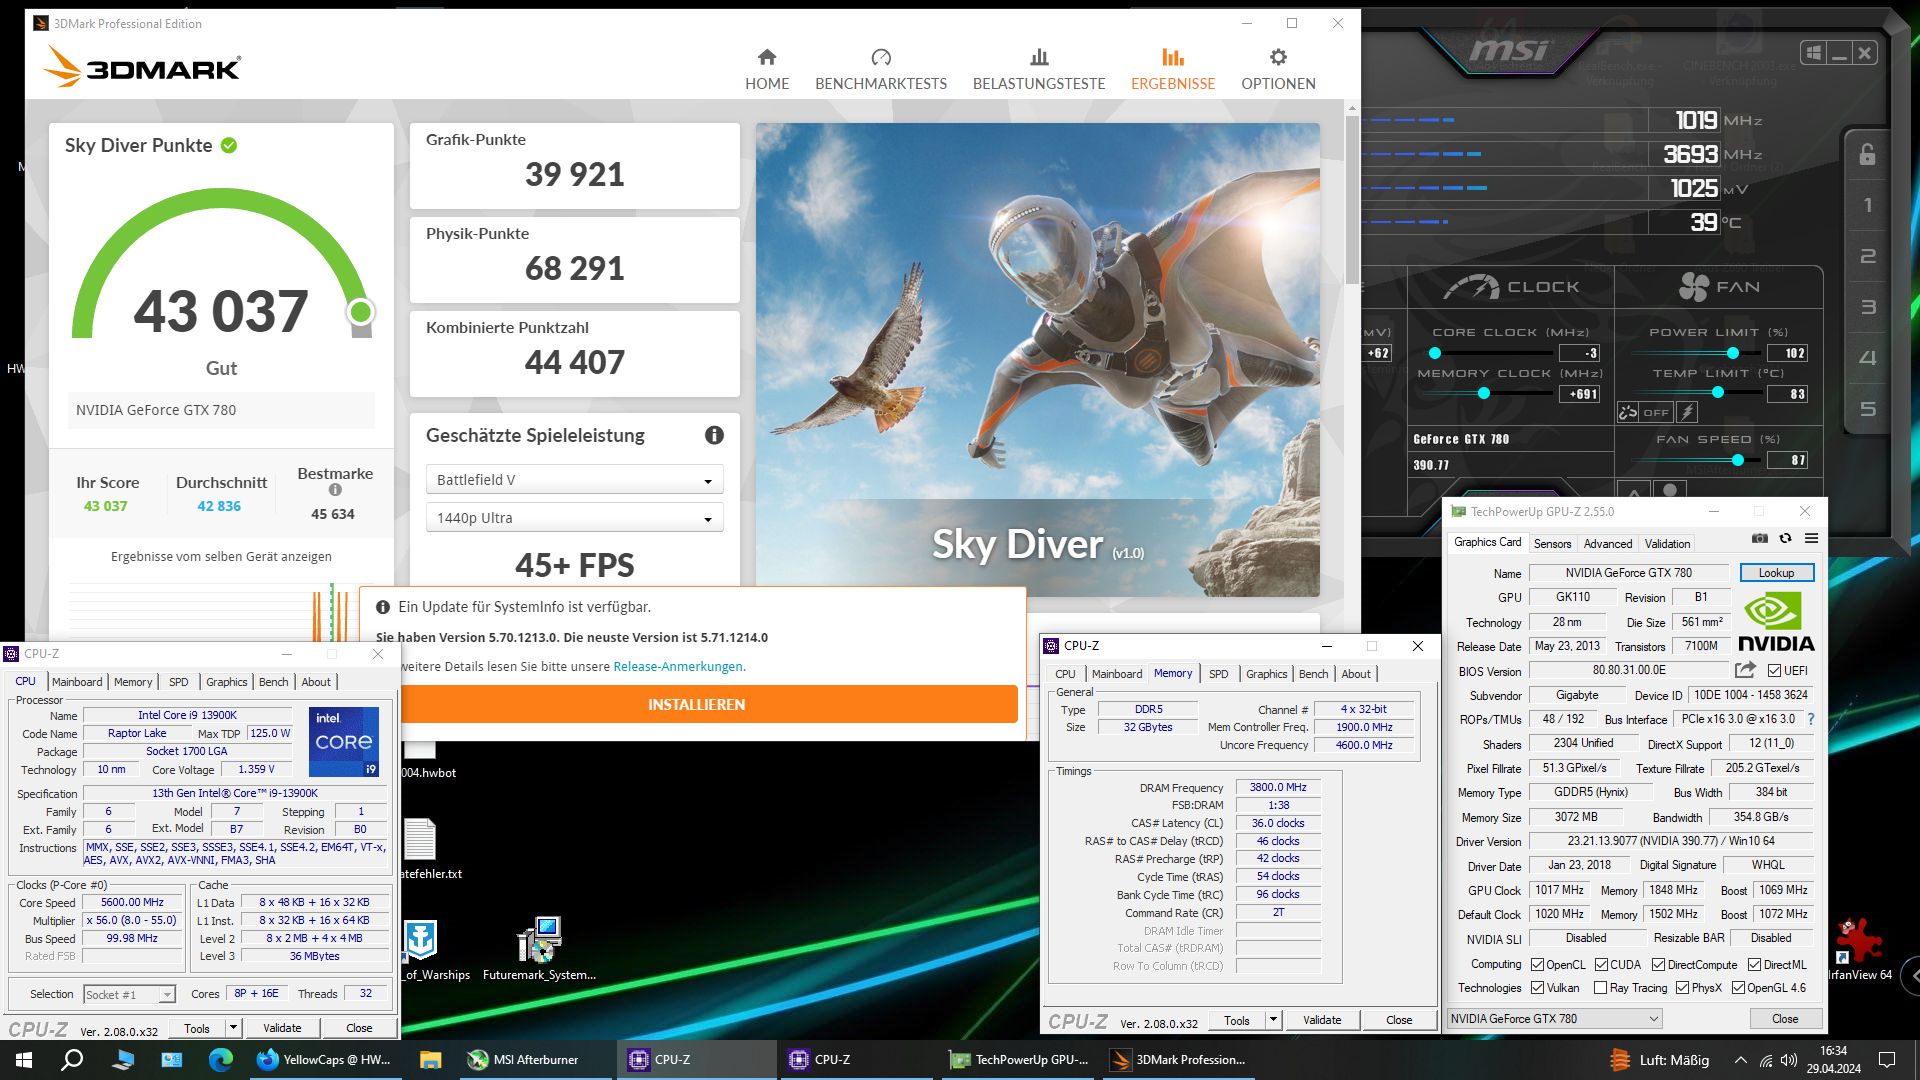Open the Battlefield V game dropdown

[574, 480]
